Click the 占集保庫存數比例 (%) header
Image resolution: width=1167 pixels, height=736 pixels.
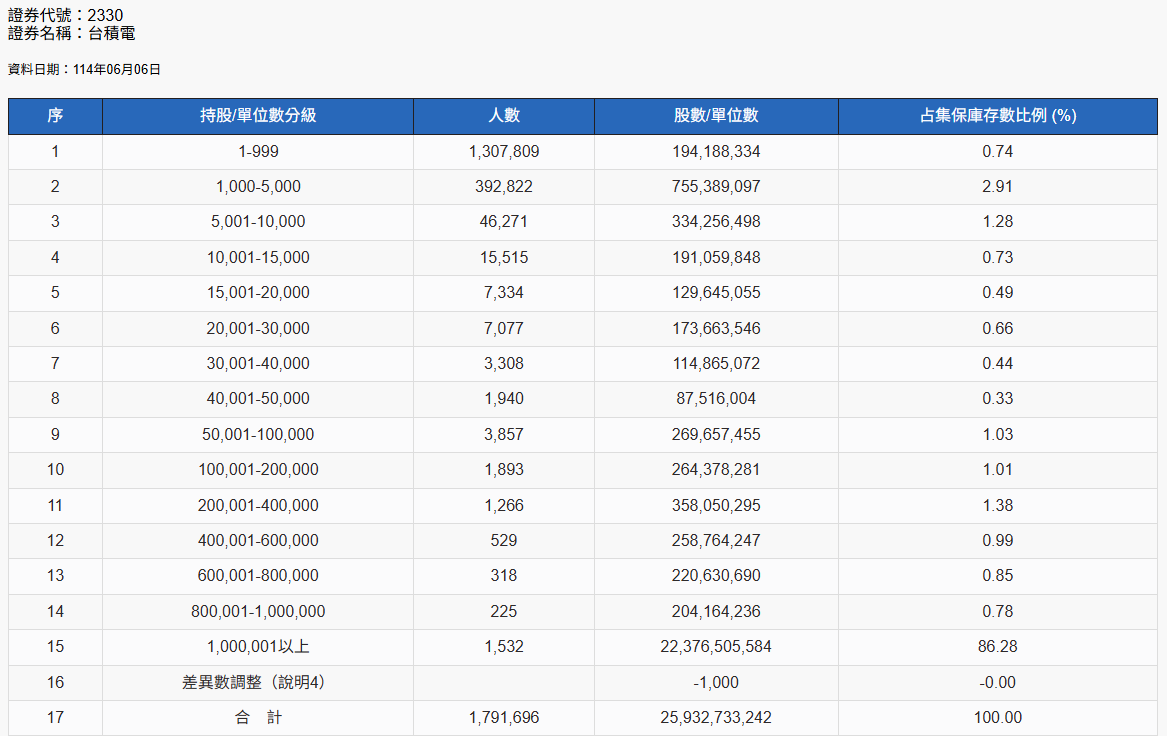pyautogui.click(x=998, y=116)
